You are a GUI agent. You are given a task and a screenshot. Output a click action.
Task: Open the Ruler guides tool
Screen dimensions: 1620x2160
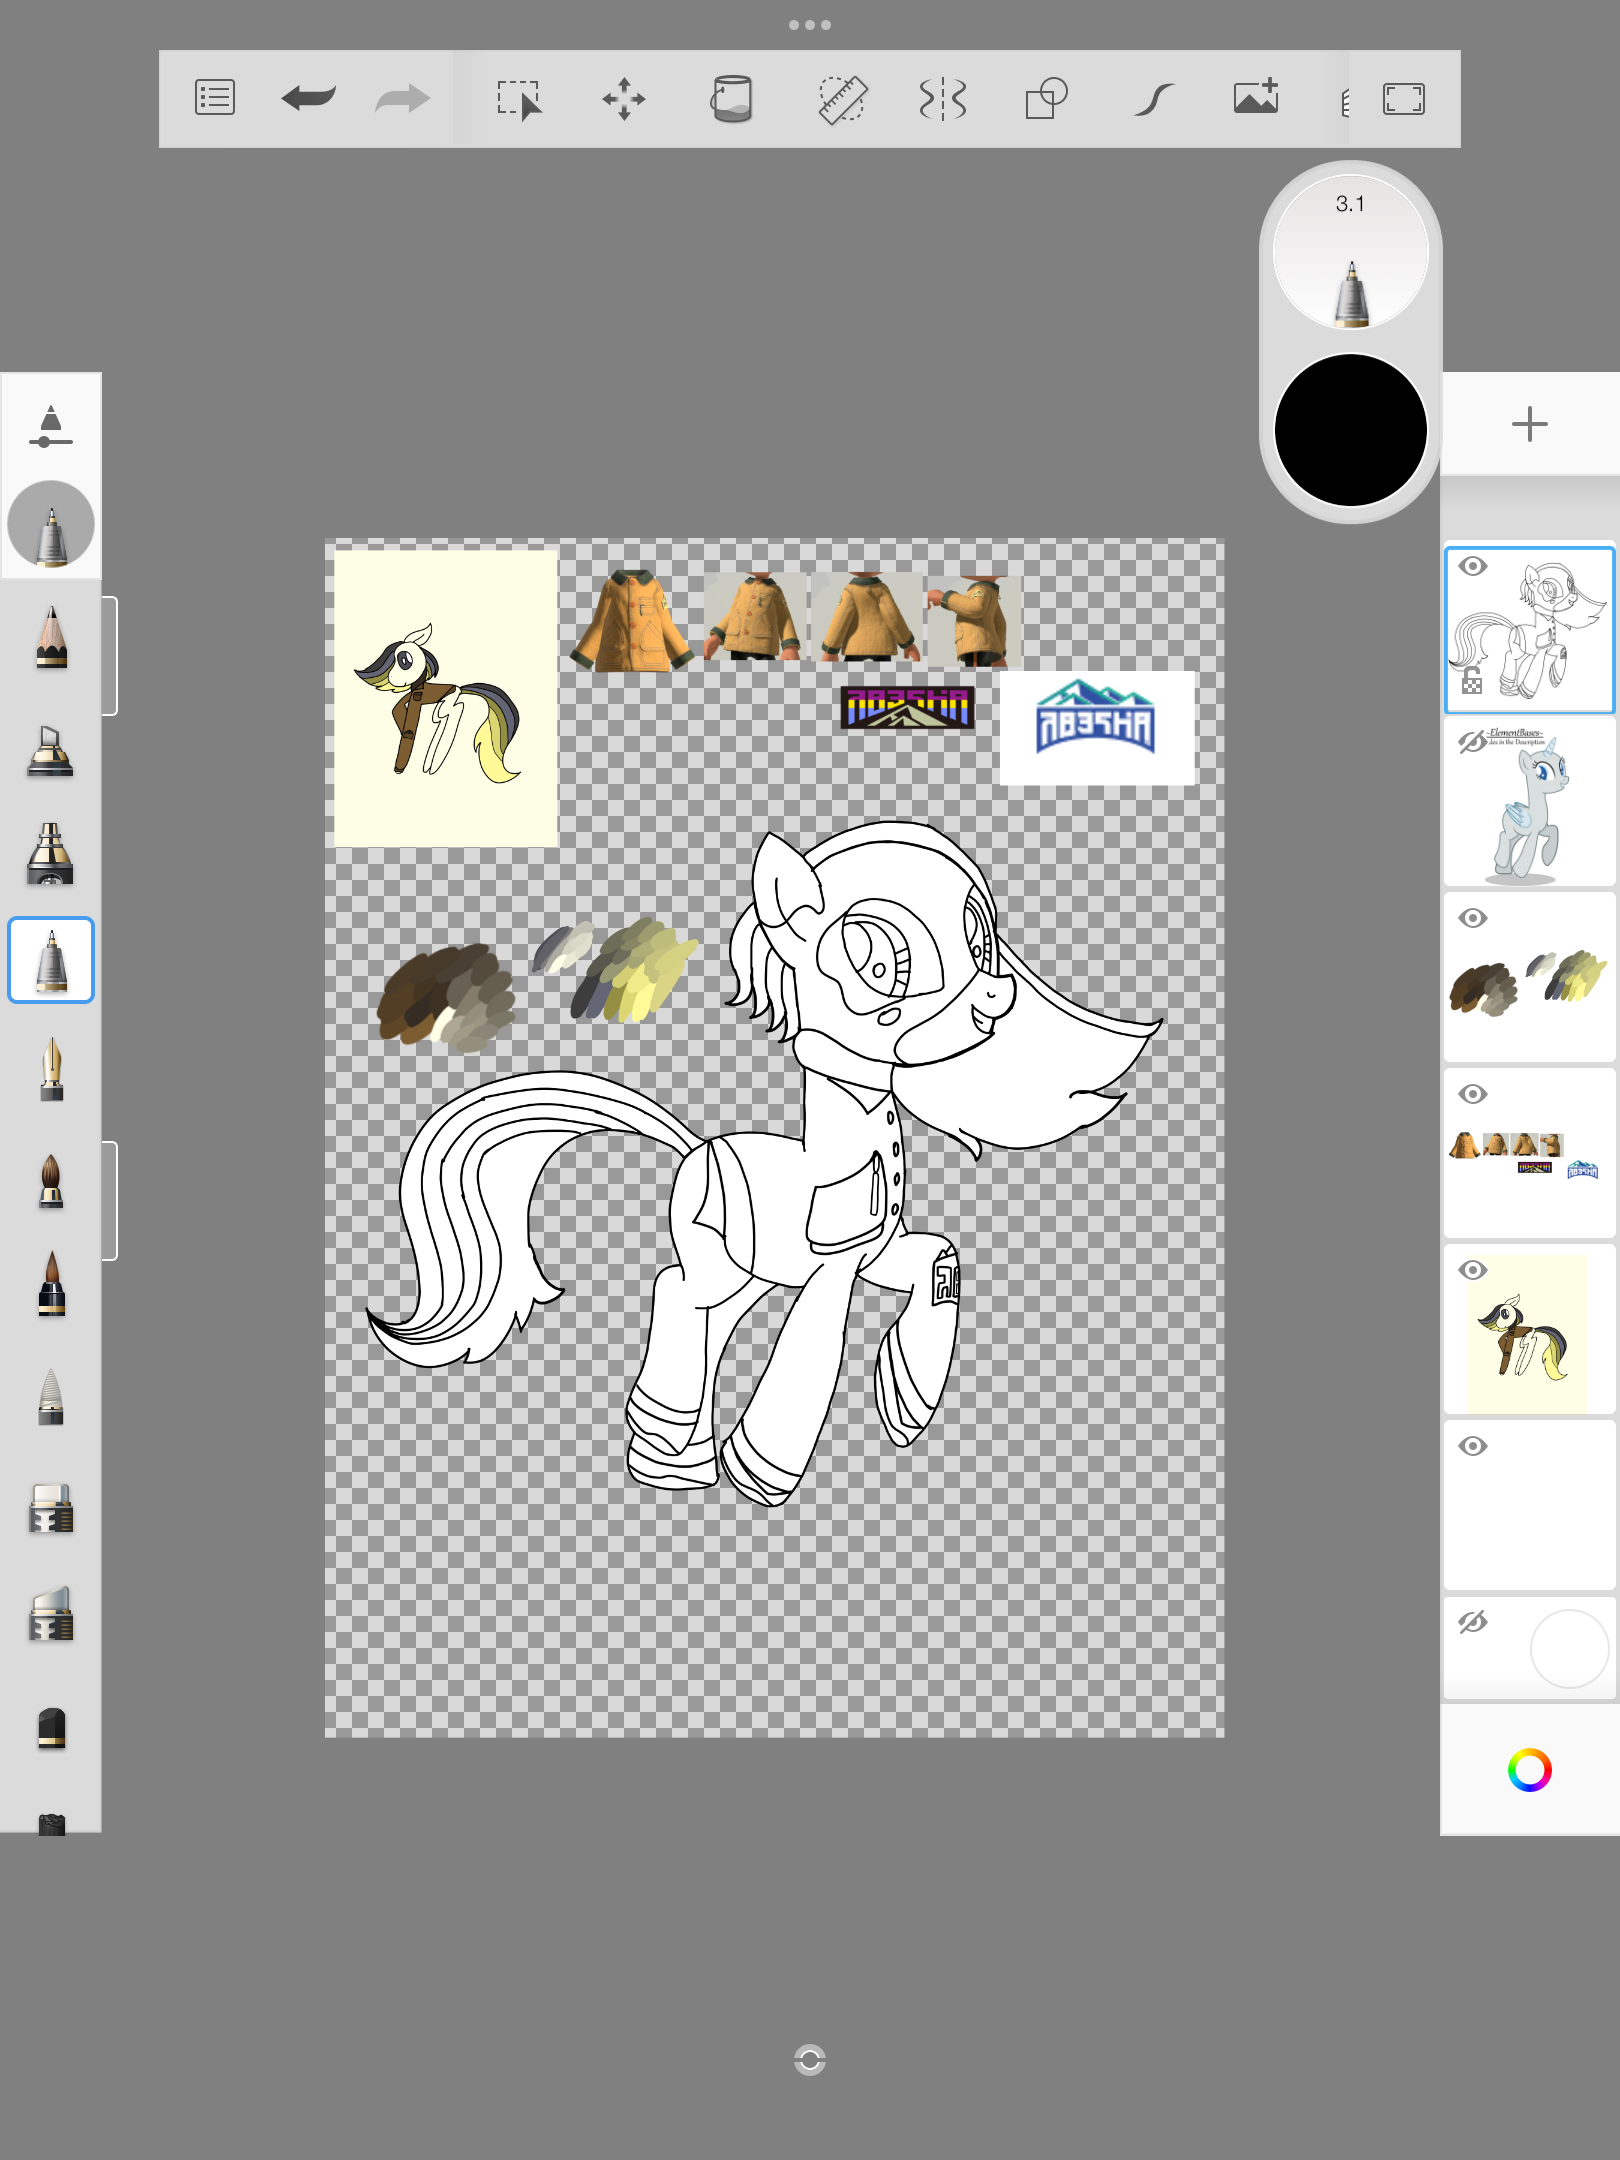842,100
